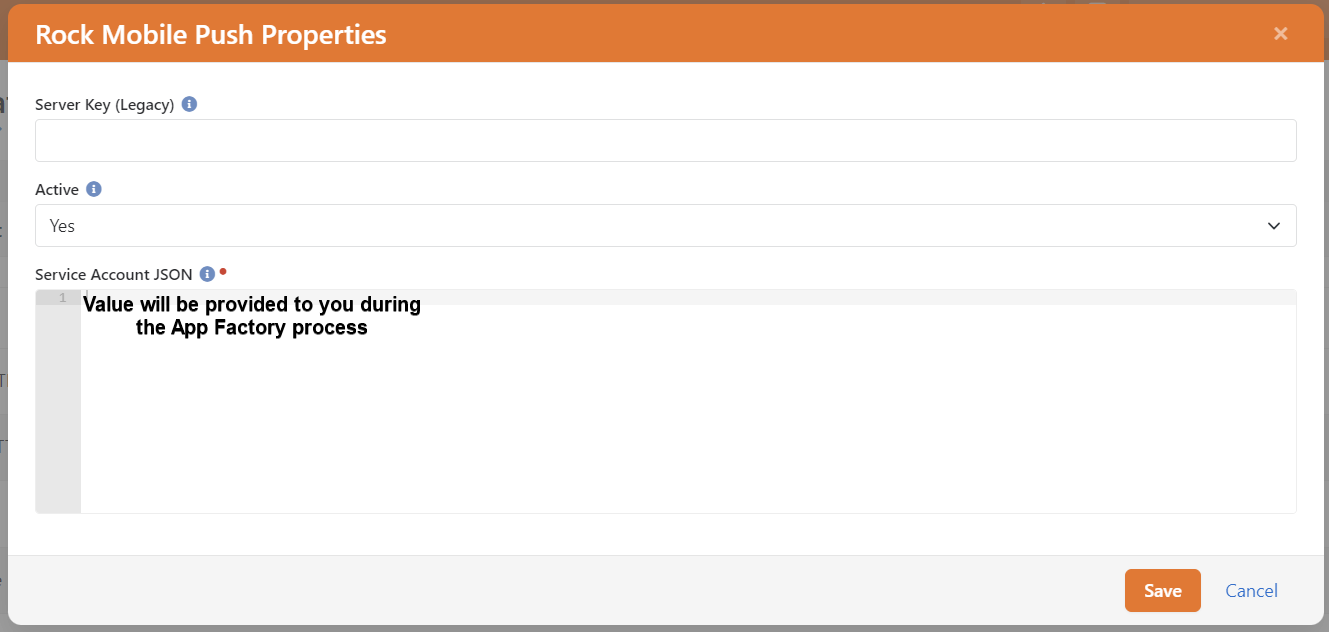Click the 'Value will be provided' placeholder text
Image resolution: width=1329 pixels, height=632 pixels.
[252, 315]
